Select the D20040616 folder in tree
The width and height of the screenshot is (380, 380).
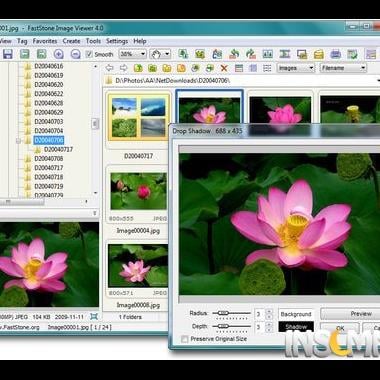click(x=49, y=66)
